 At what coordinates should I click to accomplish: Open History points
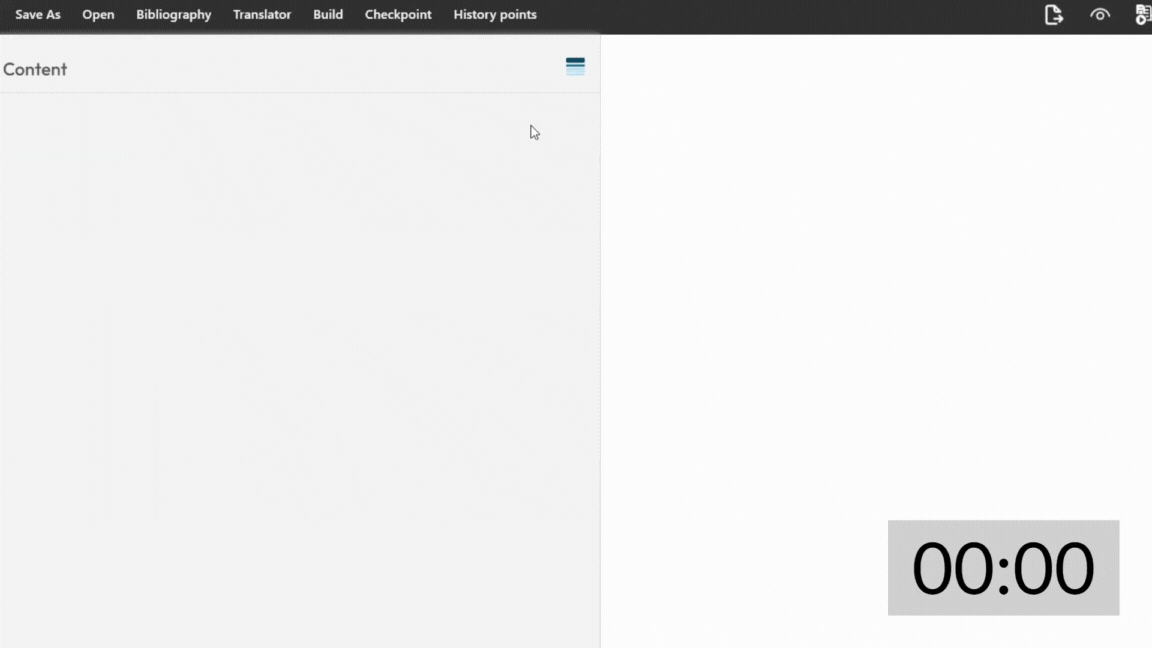pos(495,15)
